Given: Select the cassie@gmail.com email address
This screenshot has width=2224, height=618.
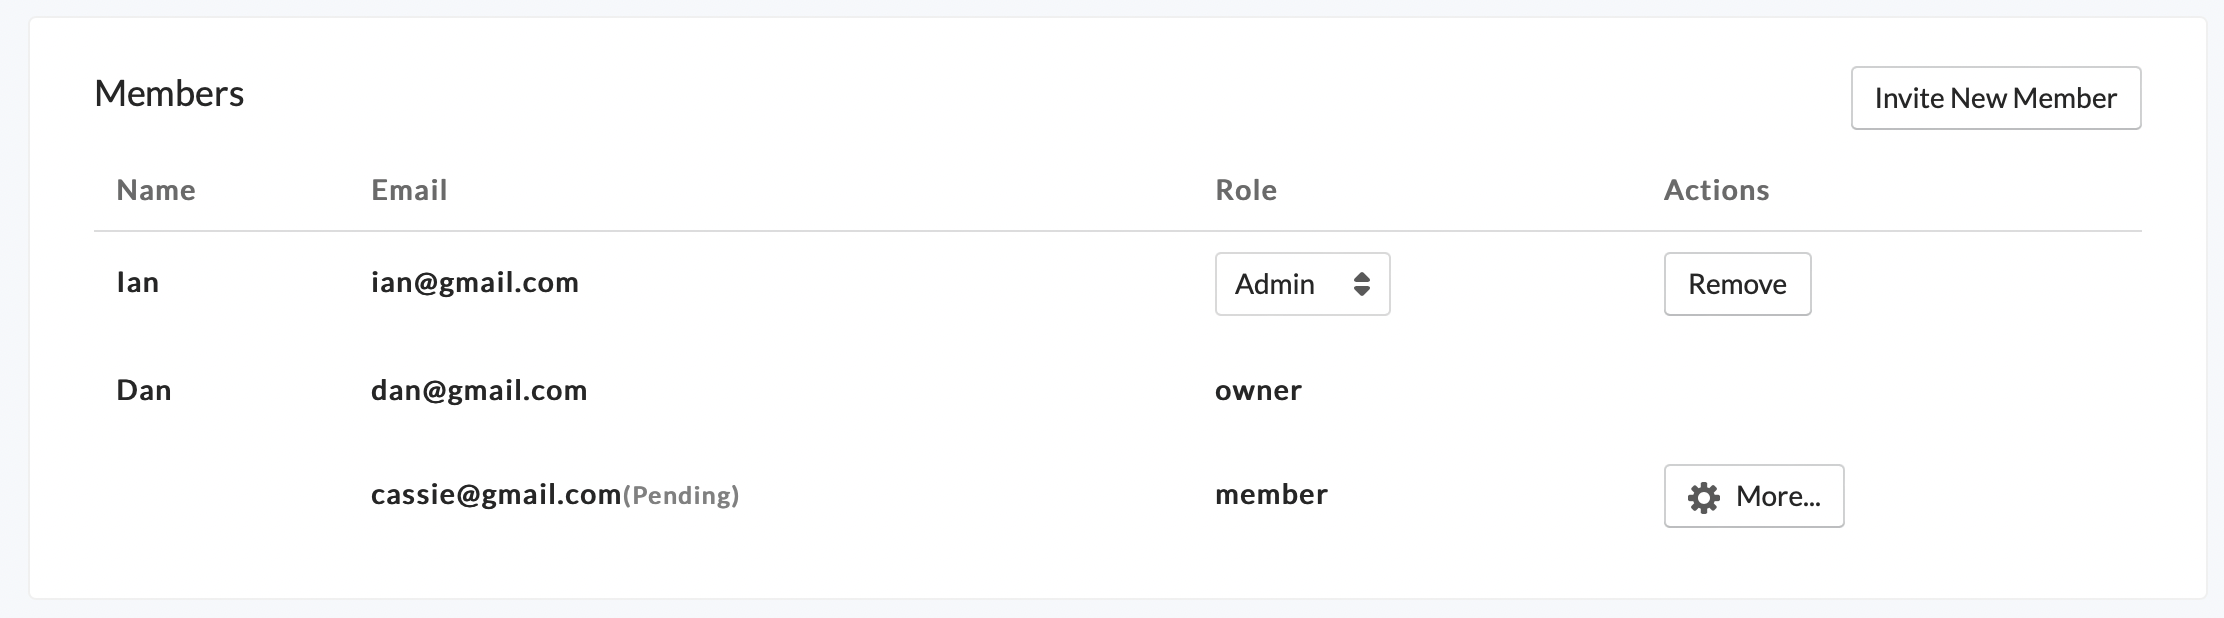Looking at the screenshot, I should tap(496, 494).
